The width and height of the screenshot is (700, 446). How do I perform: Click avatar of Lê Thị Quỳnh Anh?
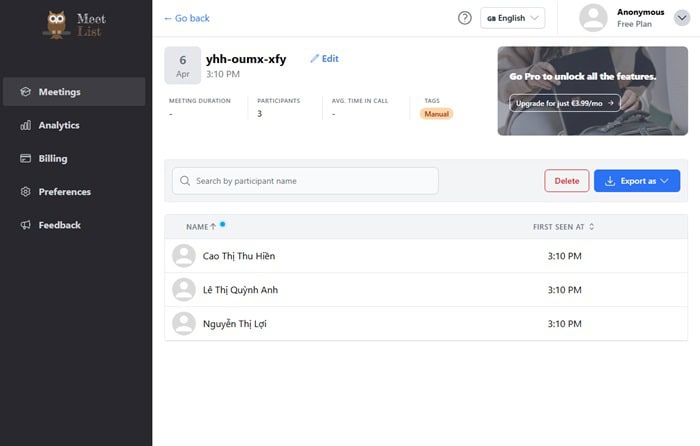184,290
